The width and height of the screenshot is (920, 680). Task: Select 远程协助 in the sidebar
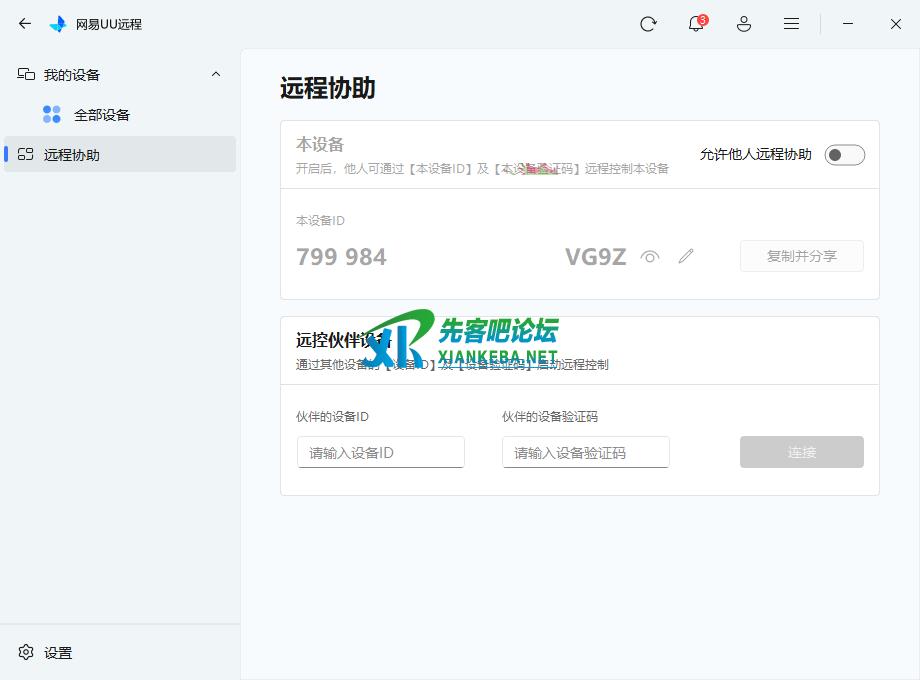(72, 155)
